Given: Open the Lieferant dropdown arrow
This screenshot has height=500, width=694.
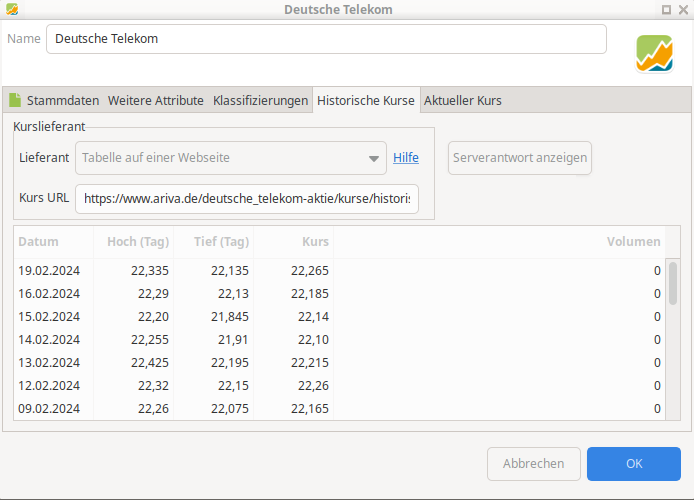Looking at the screenshot, I should 374,158.
